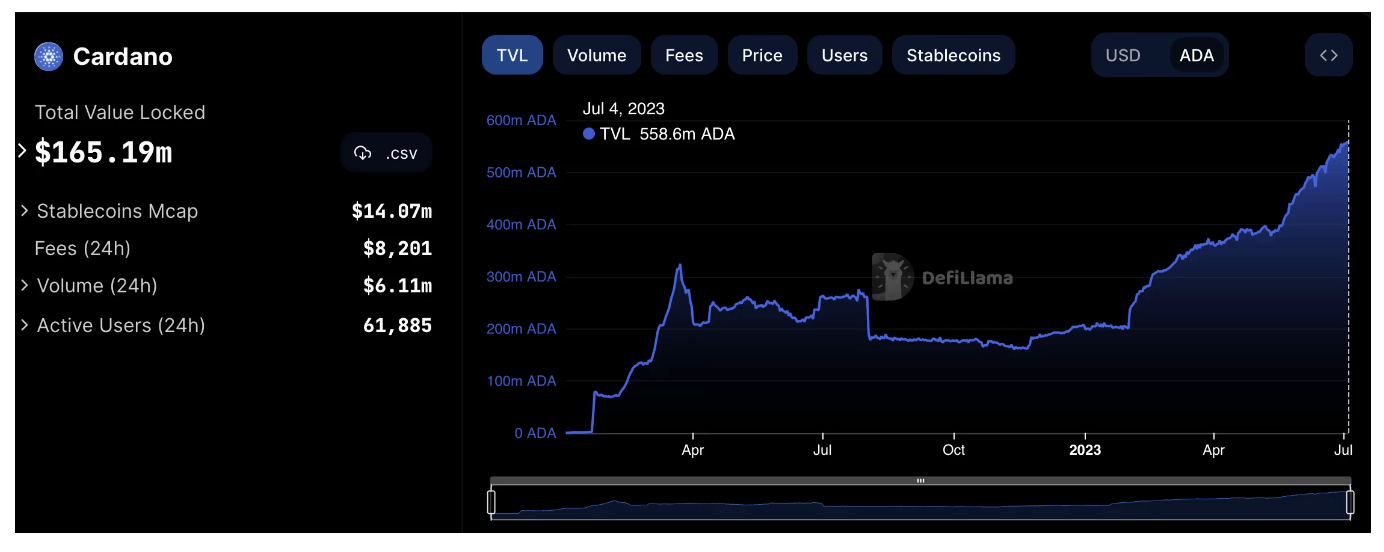
Task: Click the Jul 4, 2023 tooltip date
Action: tap(624, 109)
